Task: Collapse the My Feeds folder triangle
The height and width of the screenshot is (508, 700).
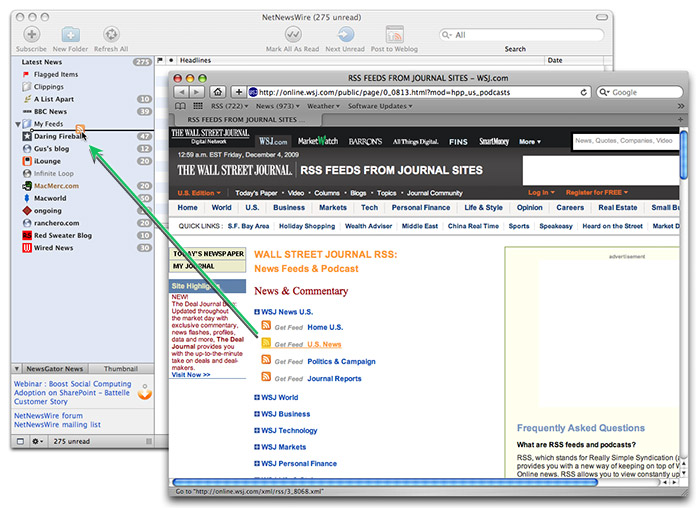Action: click(18, 124)
